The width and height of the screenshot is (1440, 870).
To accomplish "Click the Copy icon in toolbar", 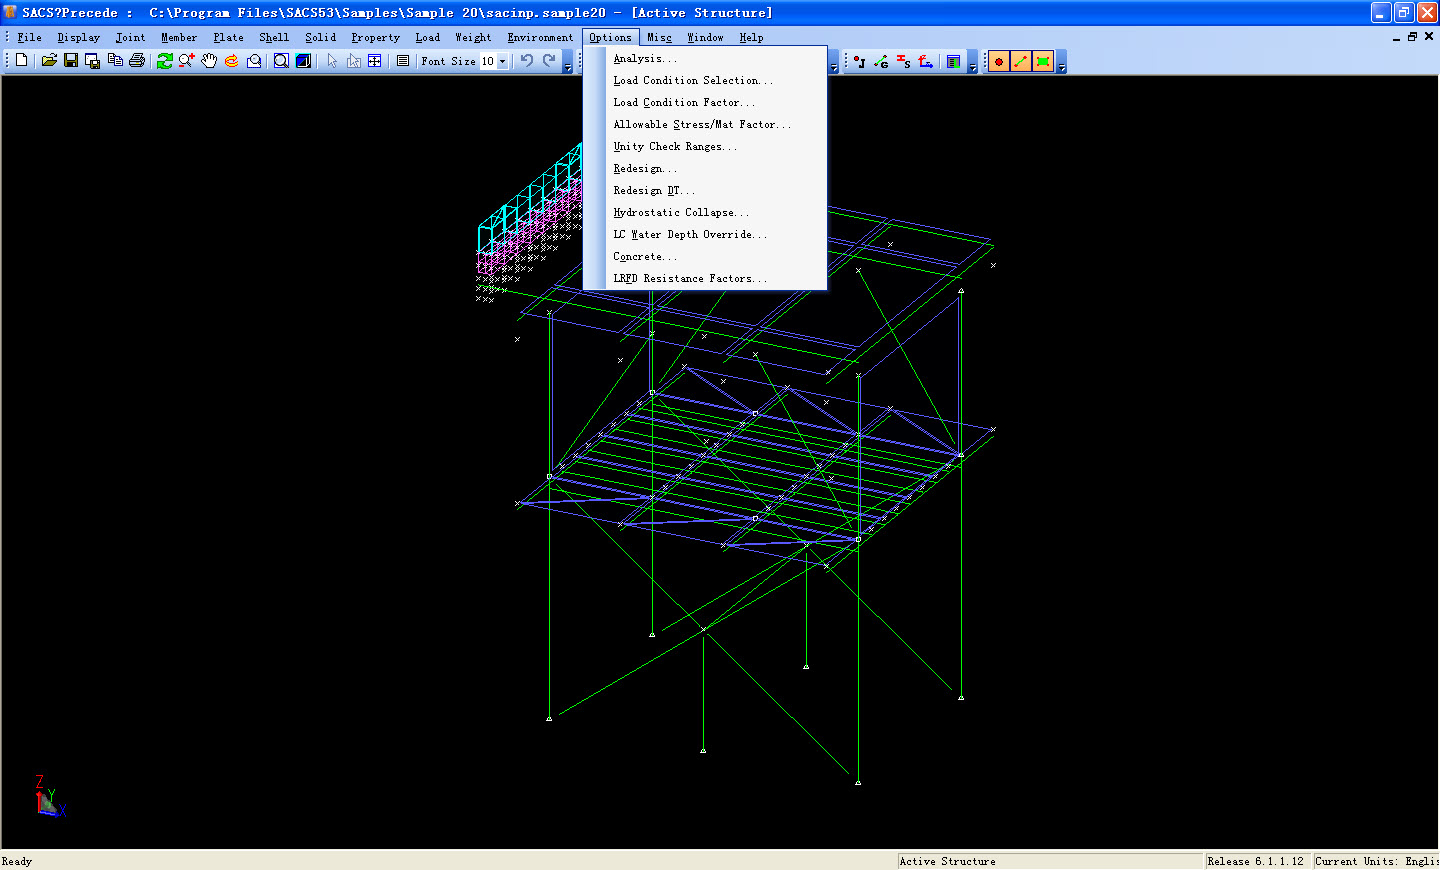I will click(115, 61).
